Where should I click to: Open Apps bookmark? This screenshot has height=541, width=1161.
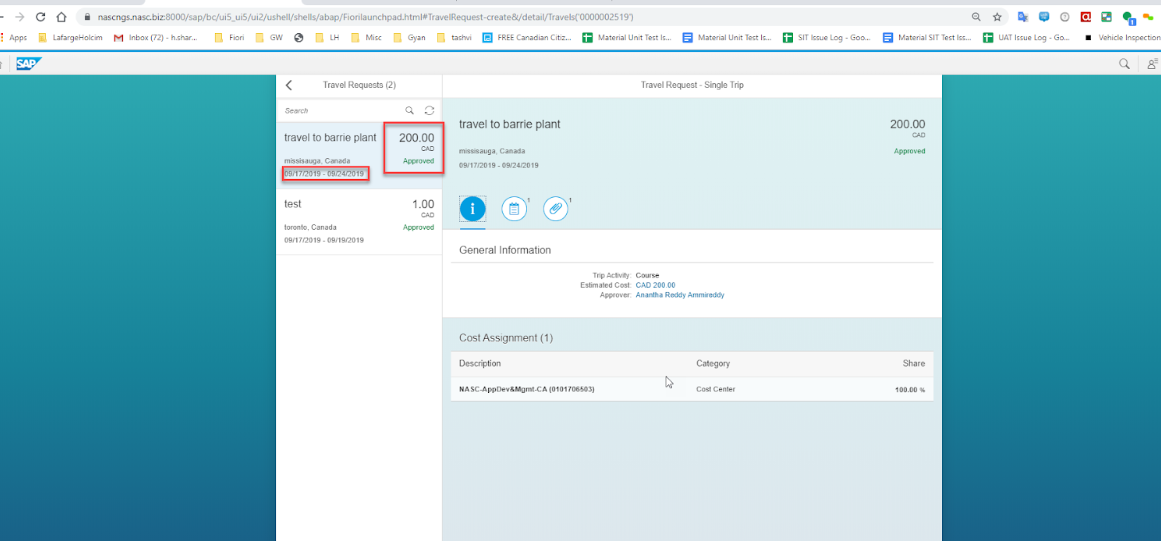(14, 37)
